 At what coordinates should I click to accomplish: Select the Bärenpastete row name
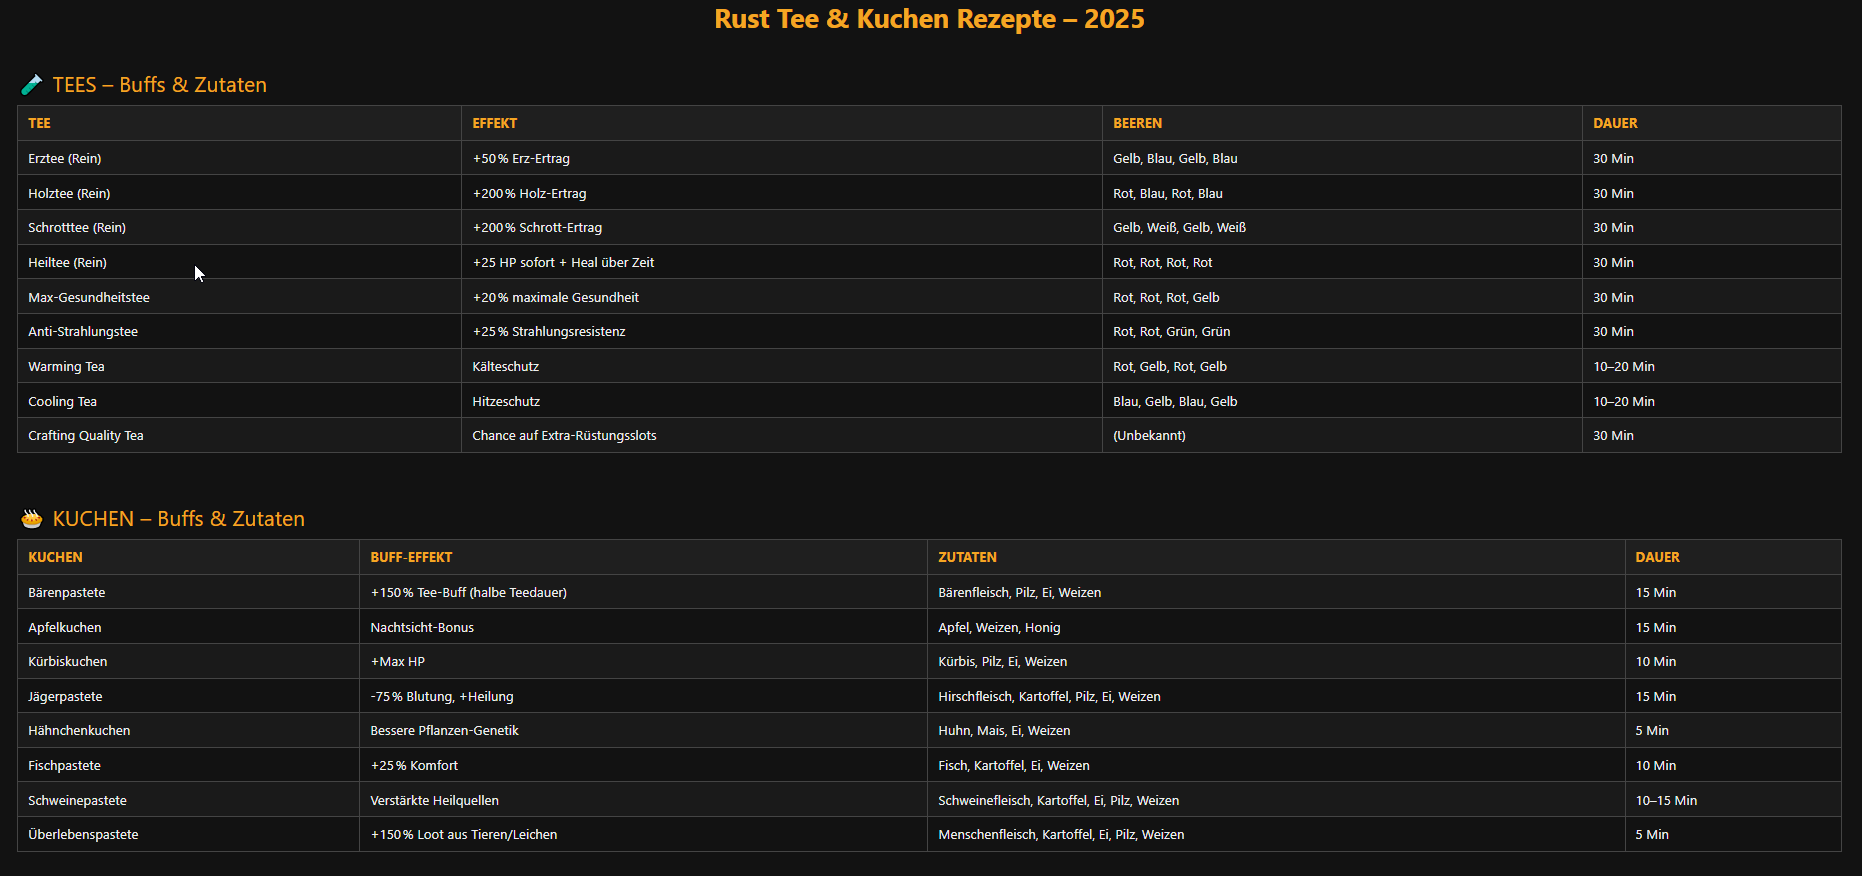(67, 593)
